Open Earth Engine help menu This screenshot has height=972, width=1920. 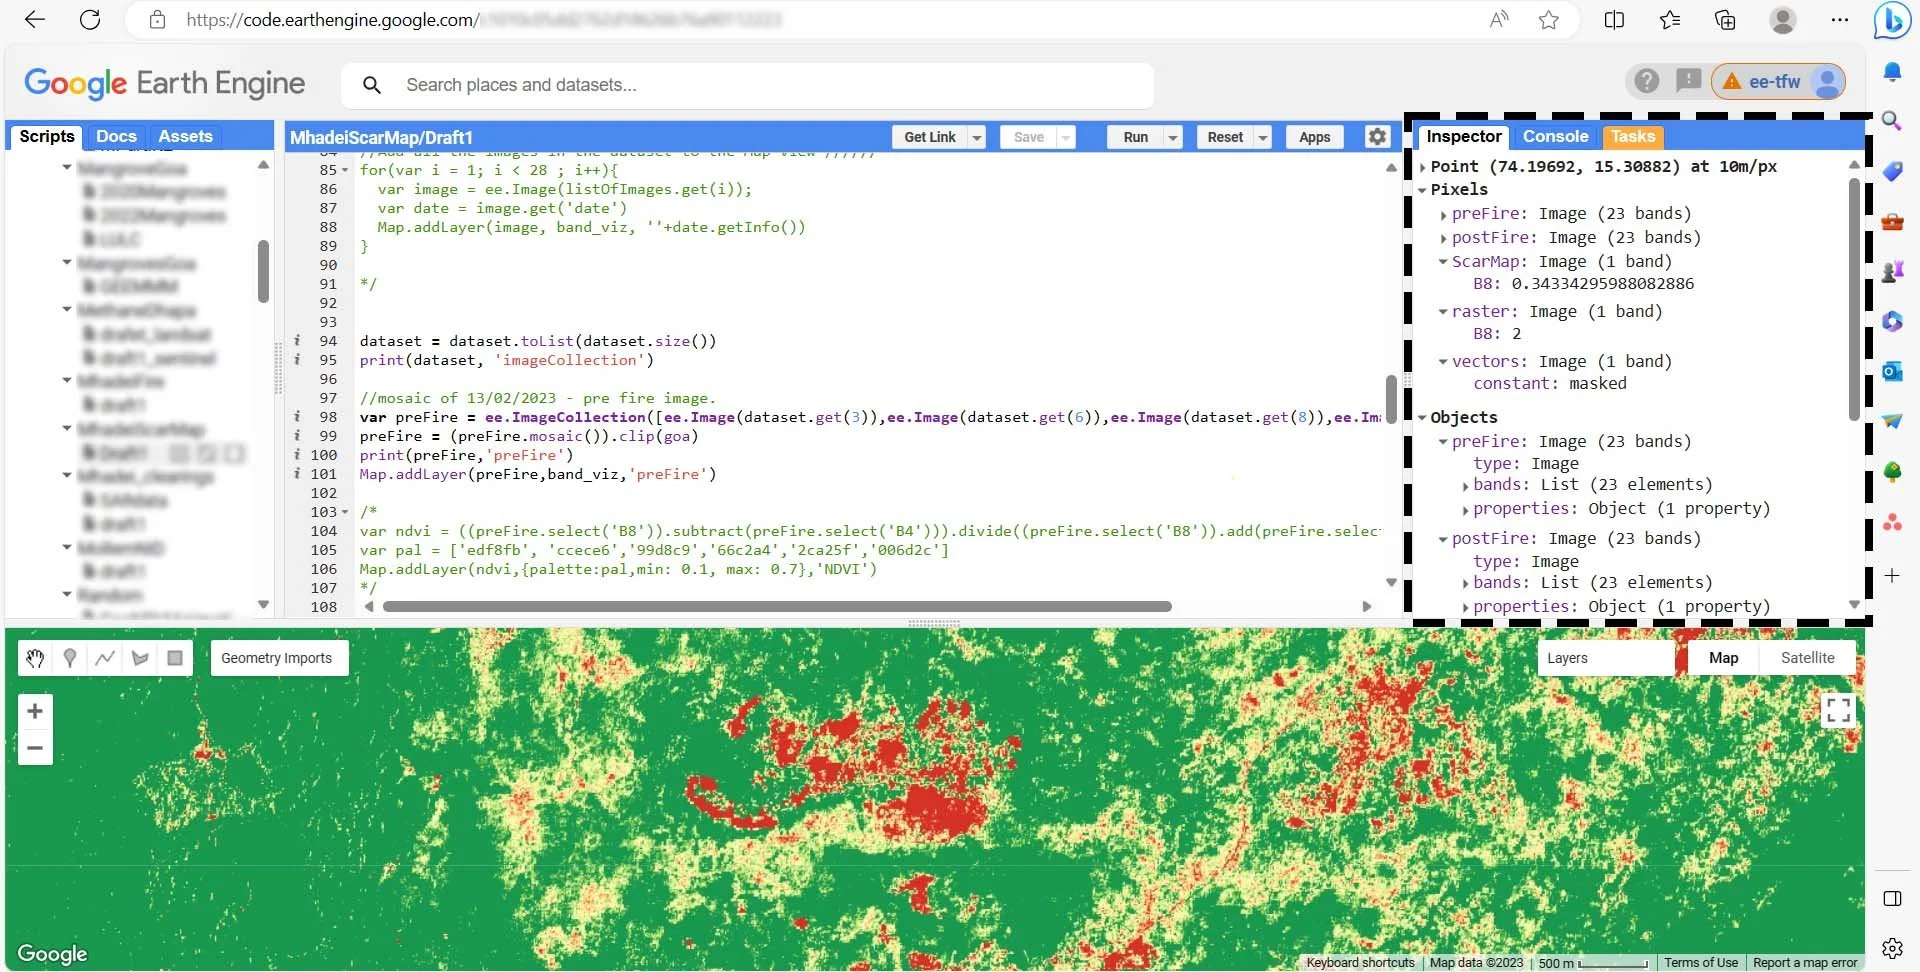click(x=1646, y=81)
